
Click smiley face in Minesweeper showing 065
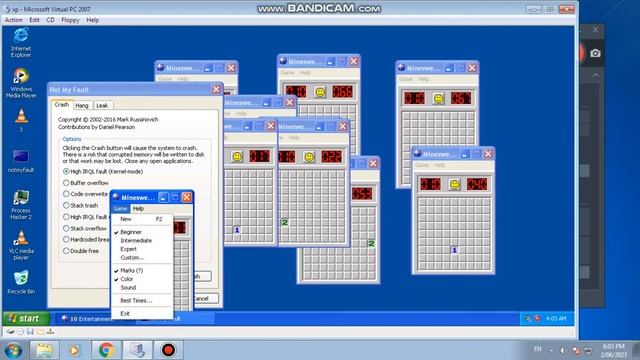coord(320,92)
